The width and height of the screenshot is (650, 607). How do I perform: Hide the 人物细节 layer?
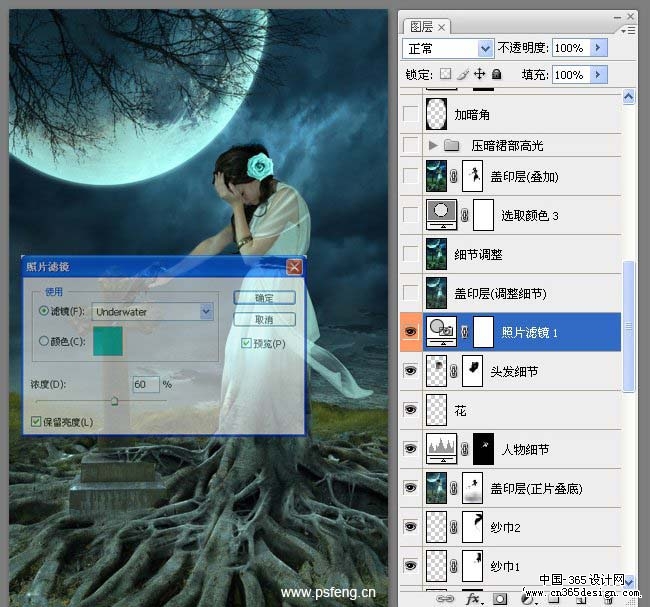tap(411, 449)
